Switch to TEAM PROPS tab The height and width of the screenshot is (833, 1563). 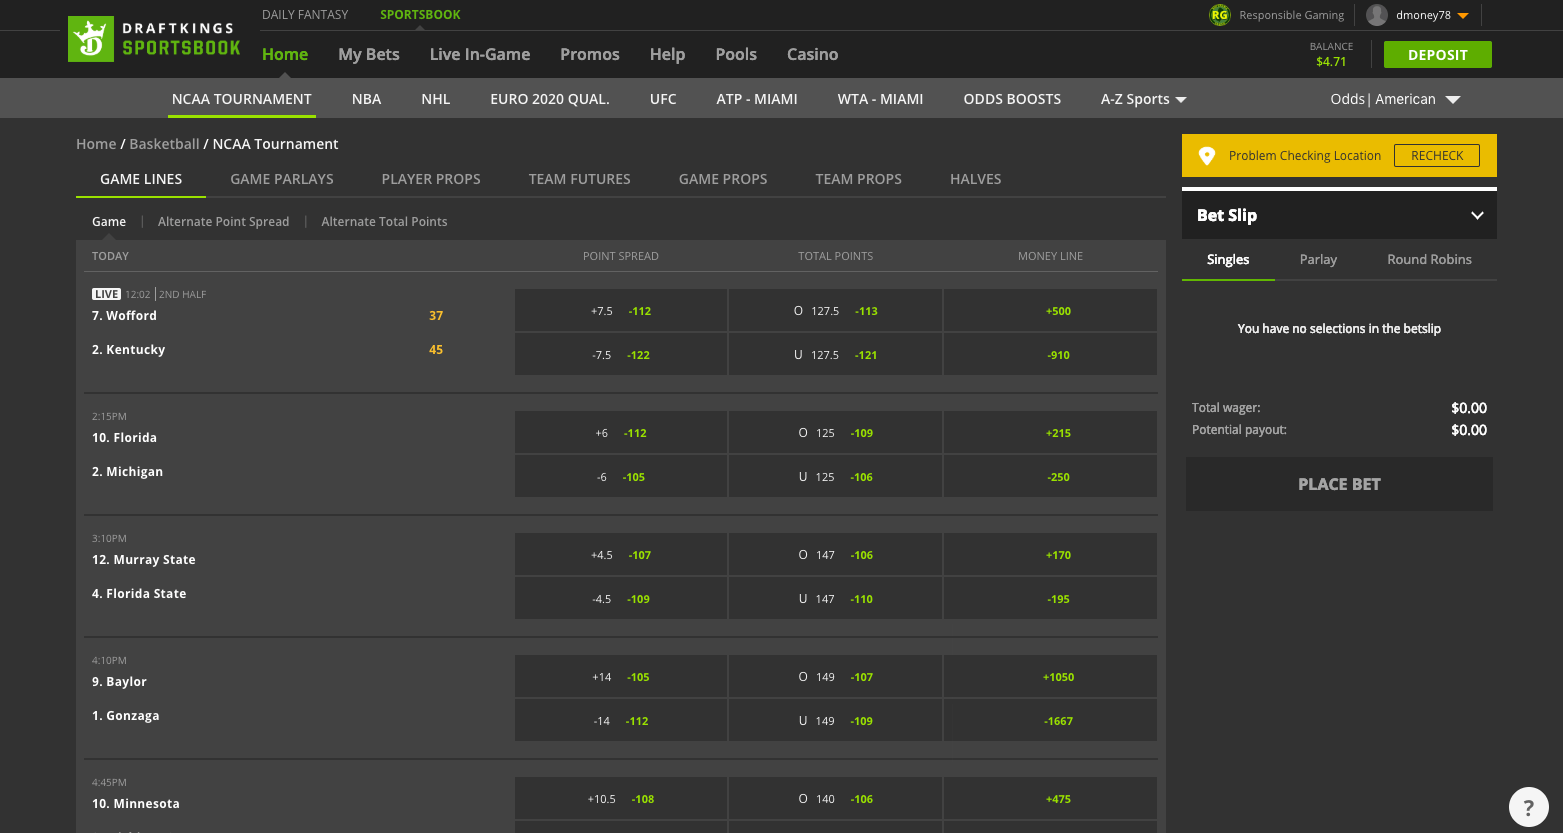pyautogui.click(x=858, y=179)
